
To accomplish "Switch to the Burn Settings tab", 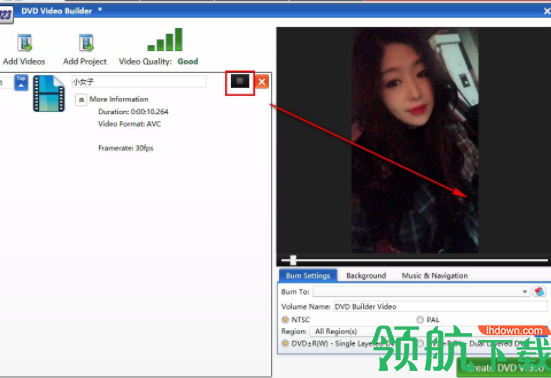I will 308,276.
